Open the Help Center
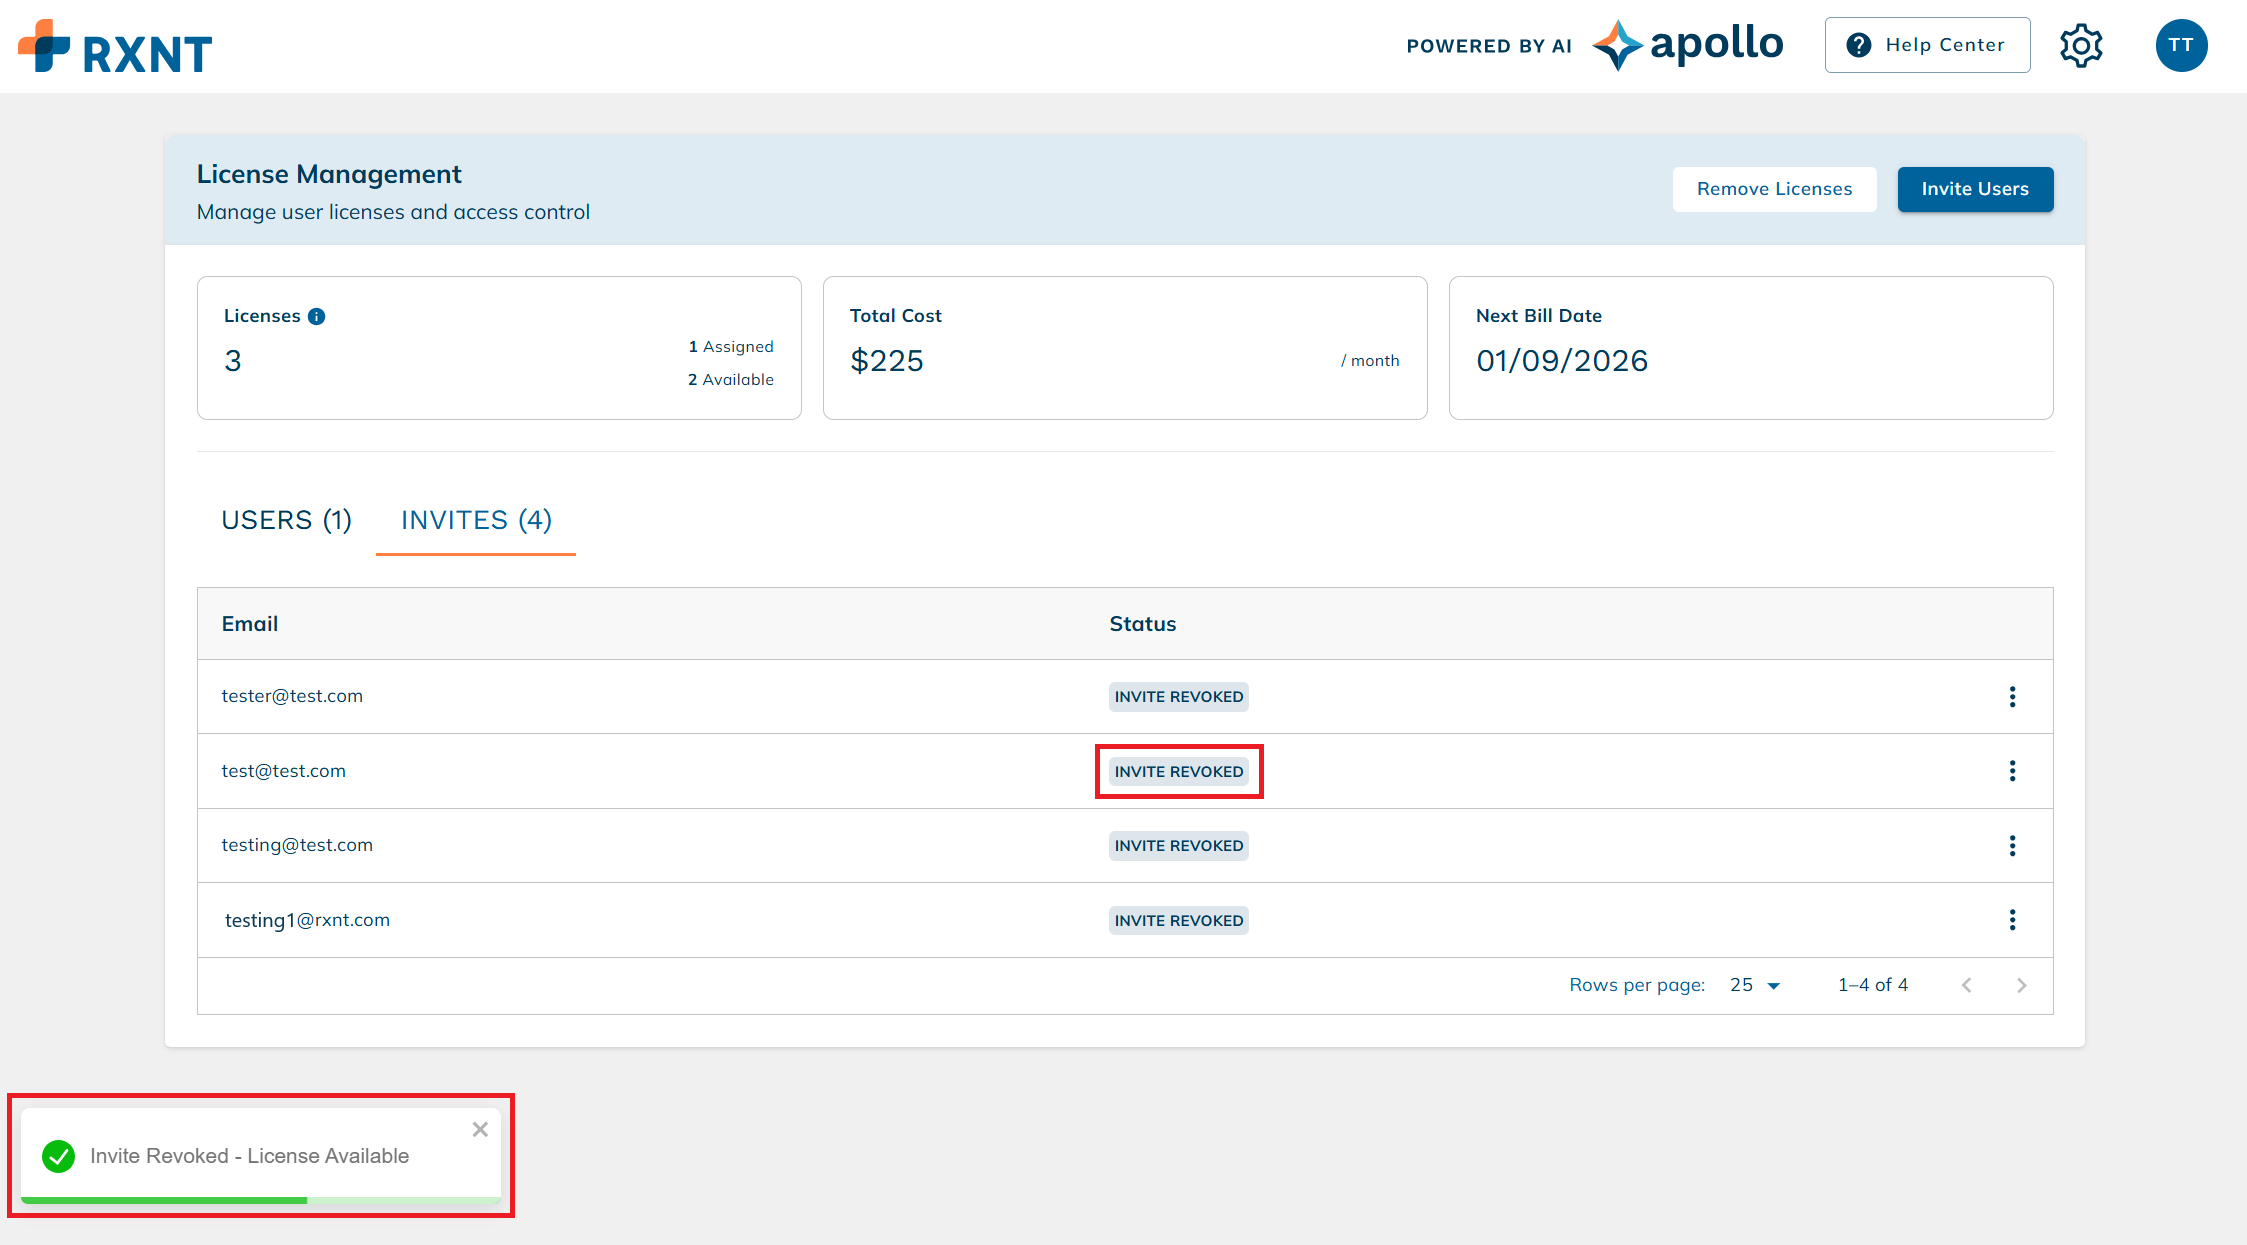 point(1927,45)
